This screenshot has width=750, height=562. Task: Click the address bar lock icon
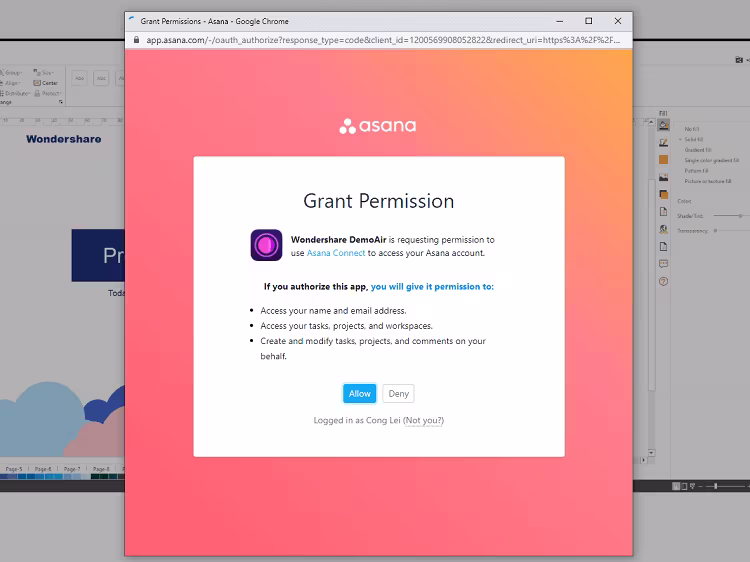pyautogui.click(x=136, y=40)
